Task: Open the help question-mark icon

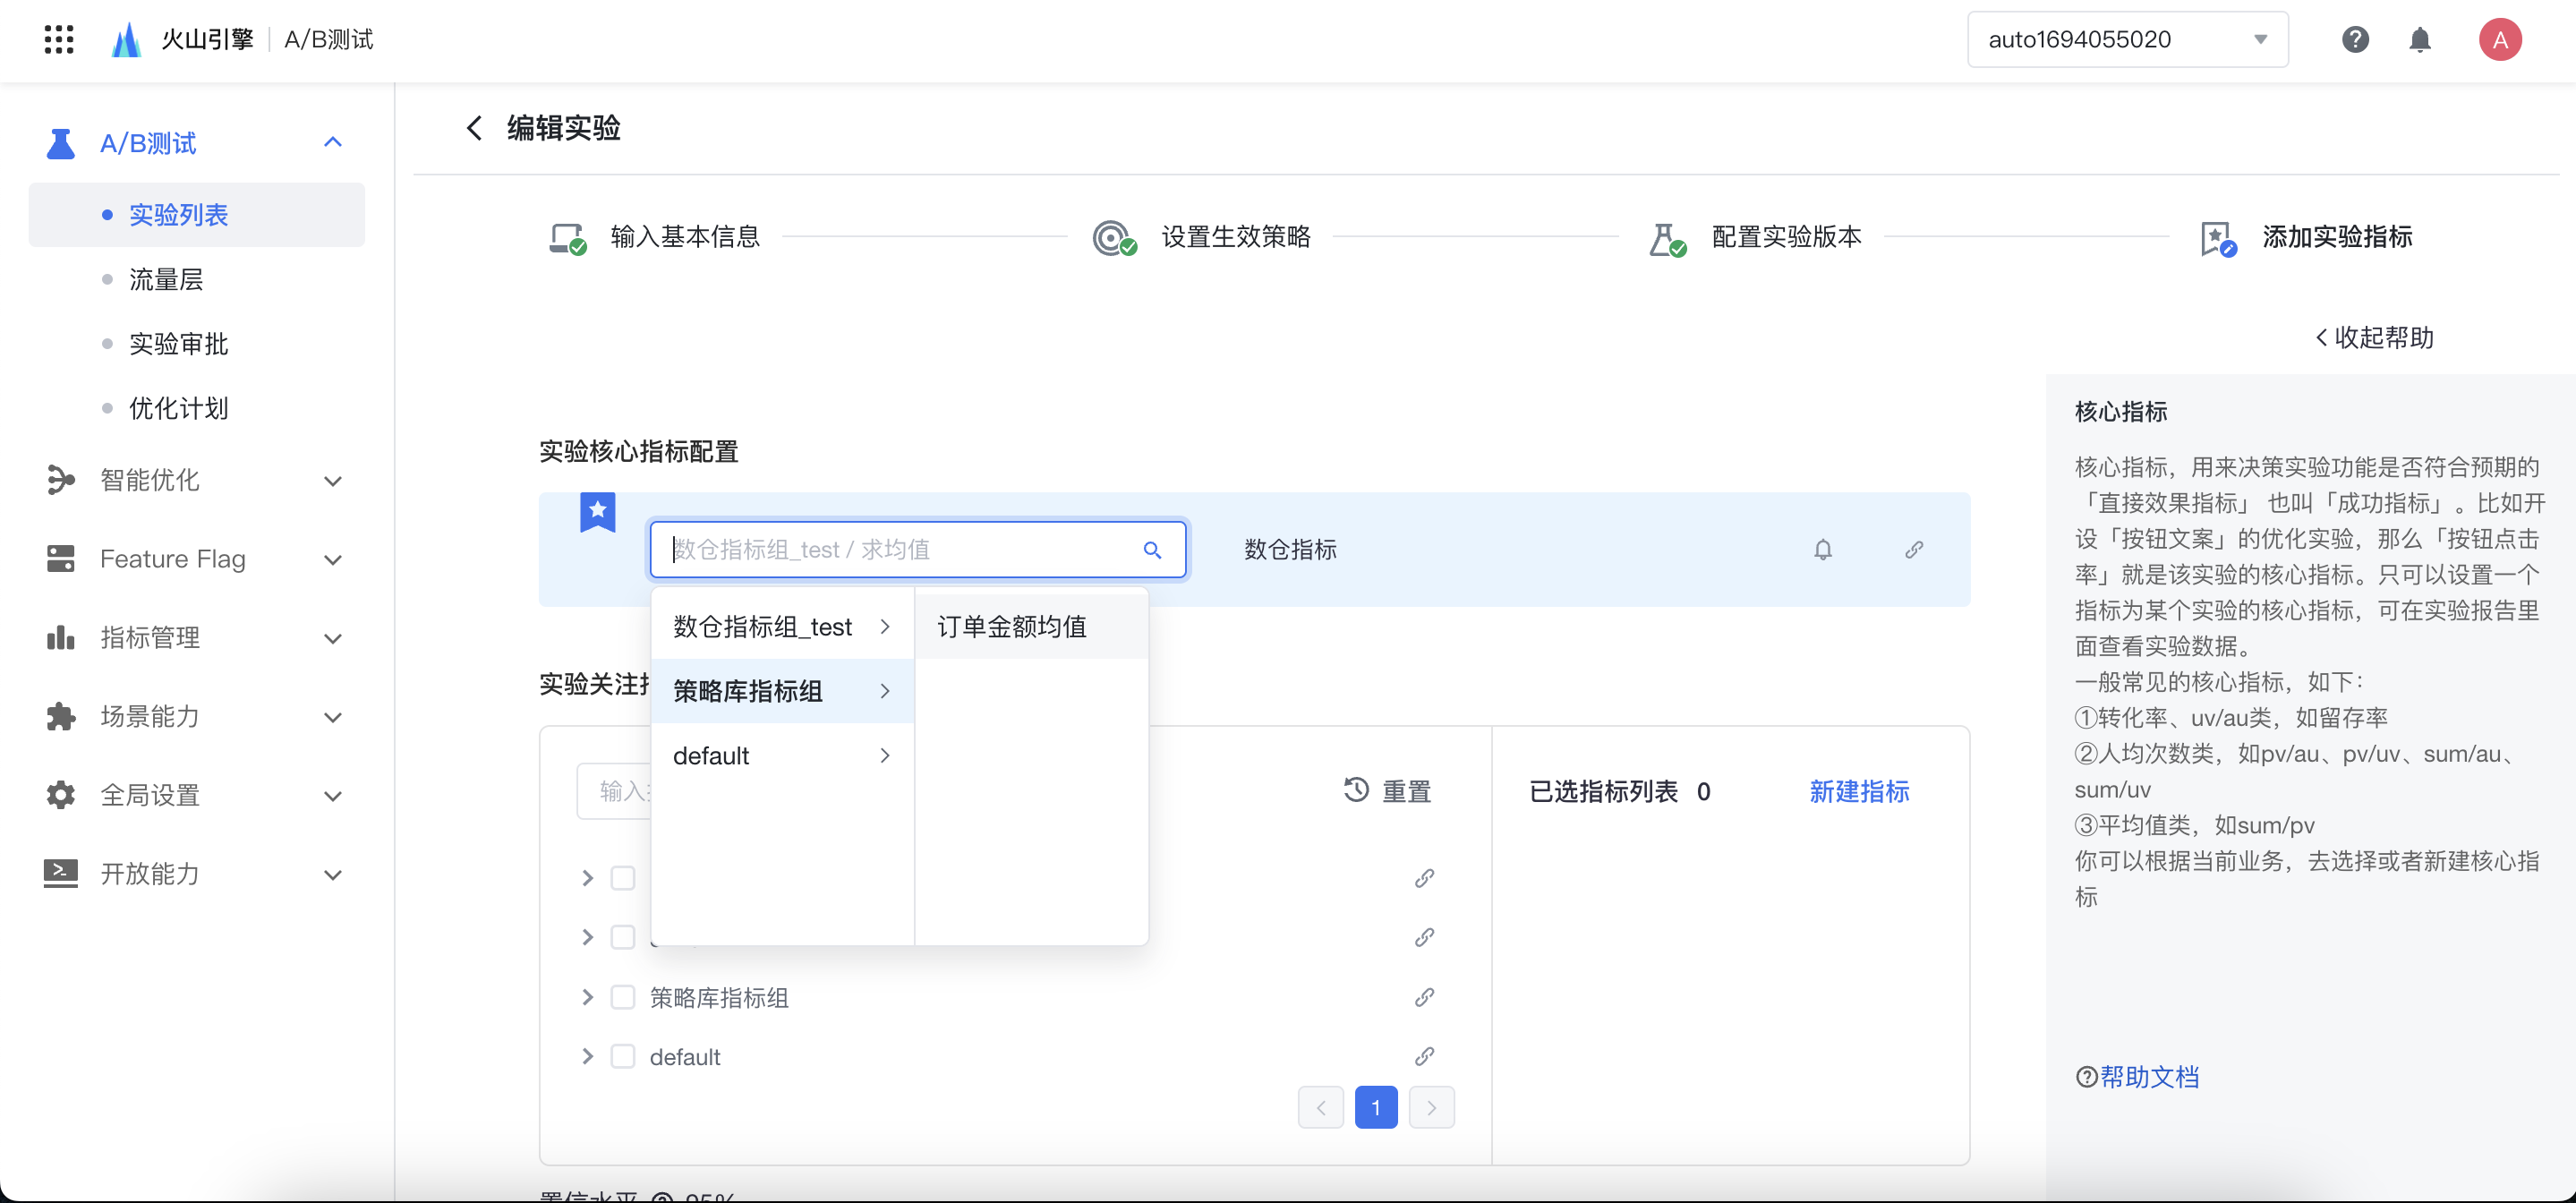Action: (2355, 40)
